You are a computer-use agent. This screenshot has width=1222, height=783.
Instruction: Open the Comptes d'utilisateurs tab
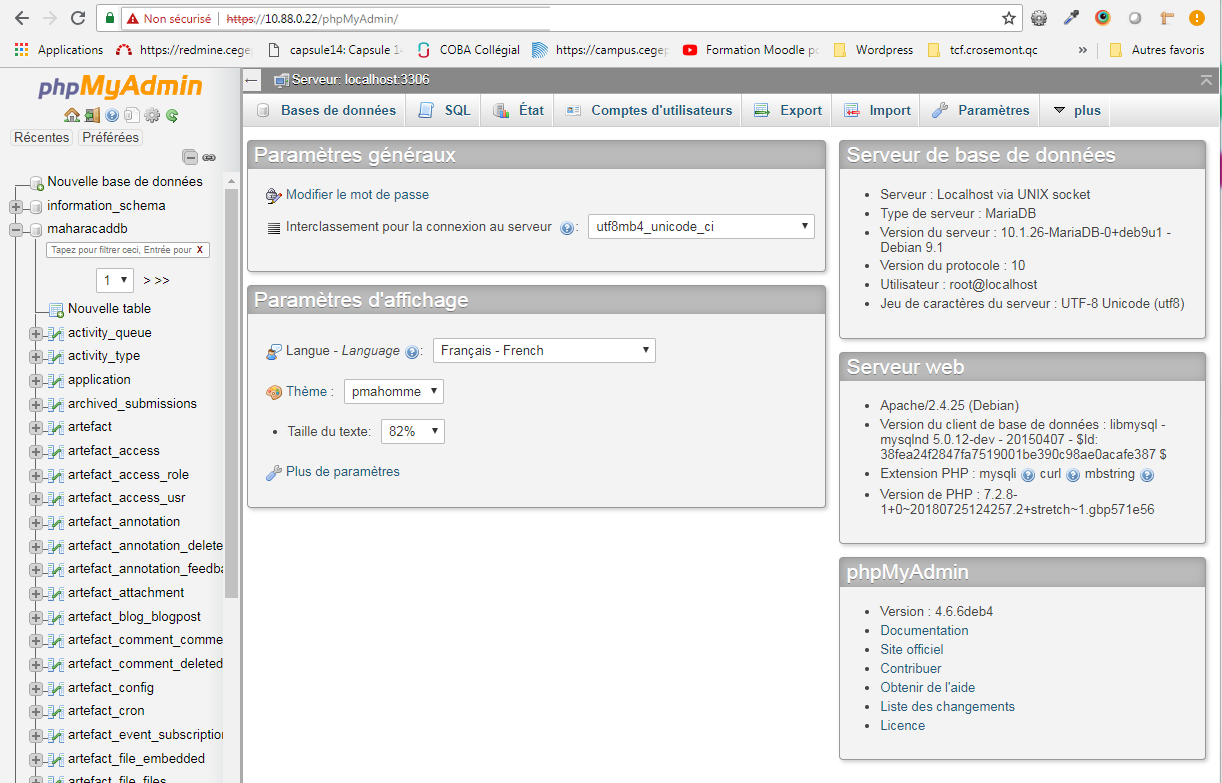[x=650, y=111]
